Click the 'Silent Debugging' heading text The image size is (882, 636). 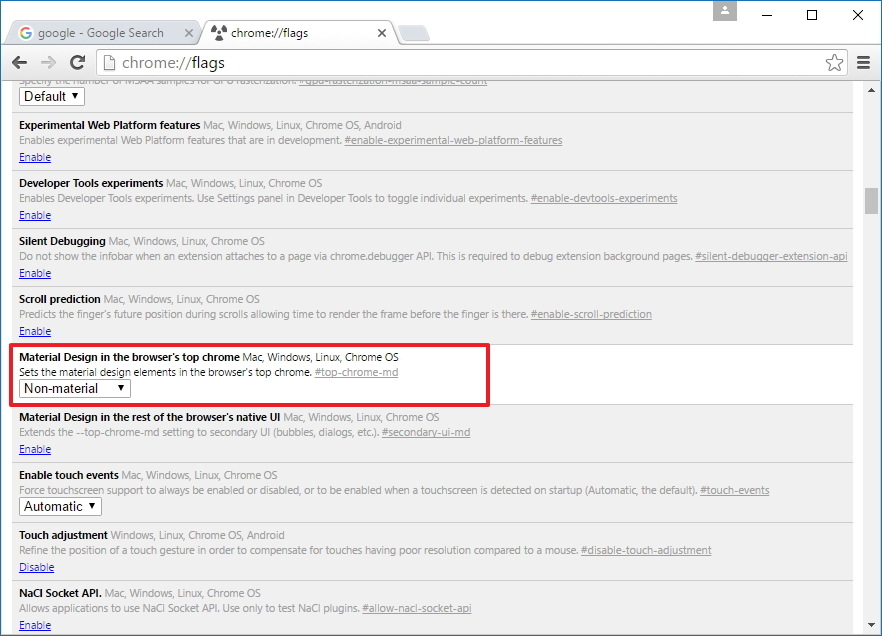click(x=62, y=241)
